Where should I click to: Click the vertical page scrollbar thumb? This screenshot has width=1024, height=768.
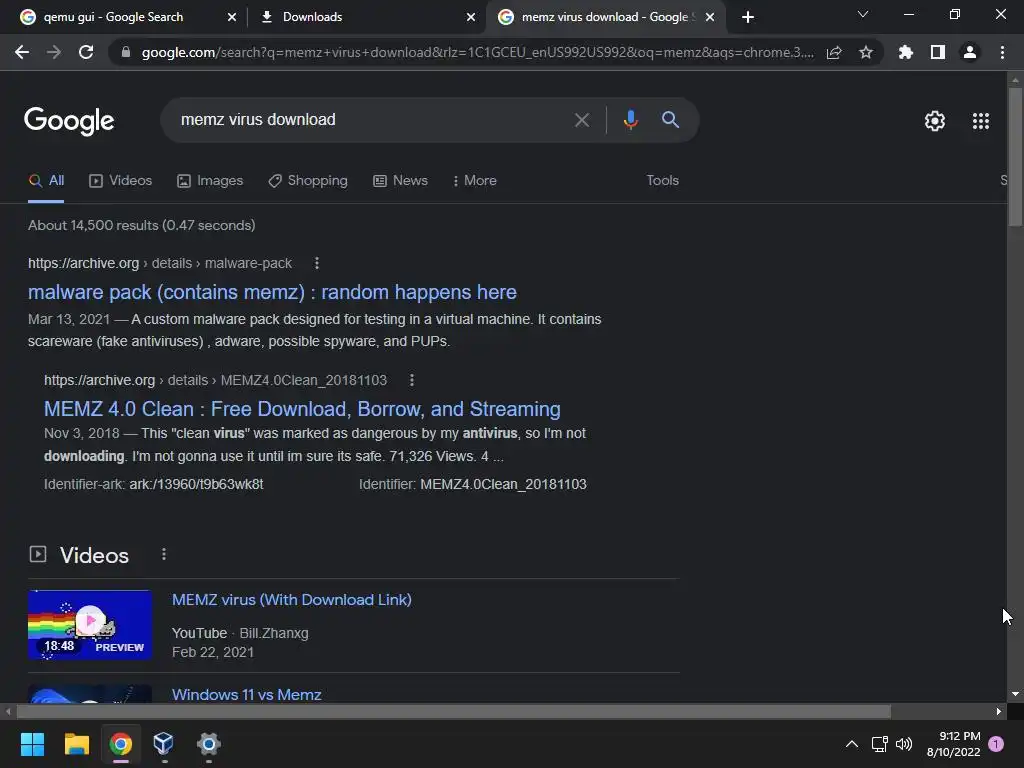(1015, 157)
